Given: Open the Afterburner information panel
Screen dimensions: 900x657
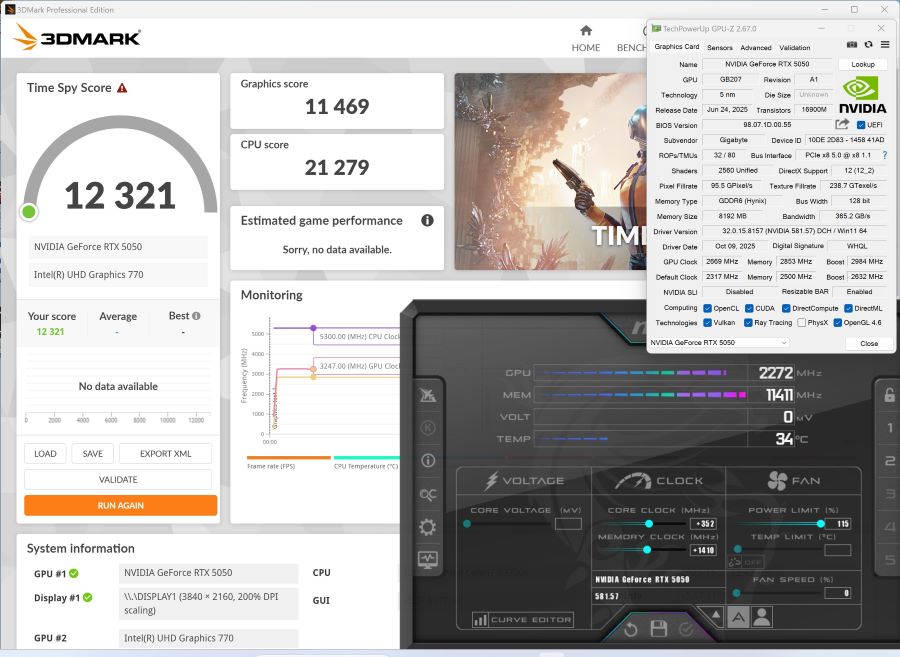Looking at the screenshot, I should (428, 461).
